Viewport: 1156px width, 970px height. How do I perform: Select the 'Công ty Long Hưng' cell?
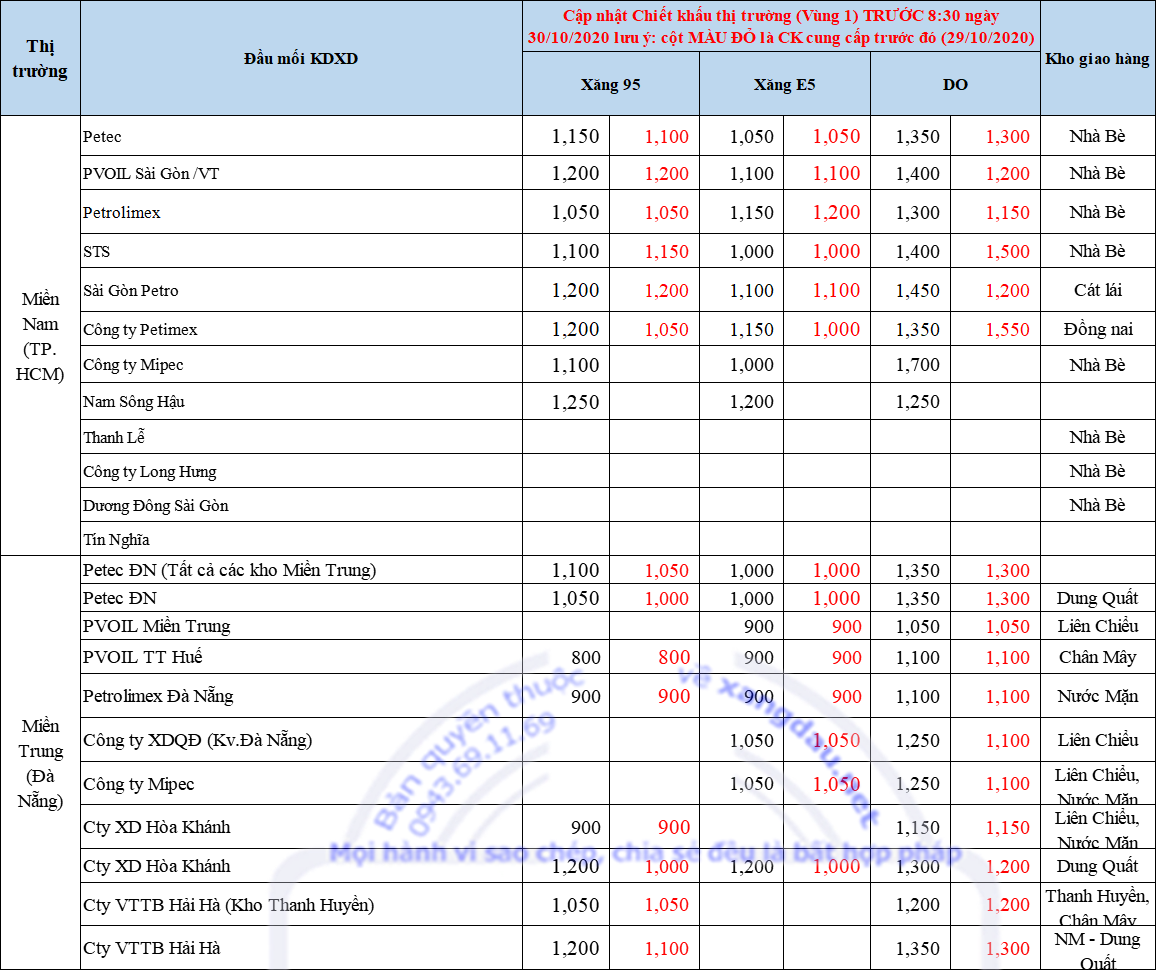[301, 470]
